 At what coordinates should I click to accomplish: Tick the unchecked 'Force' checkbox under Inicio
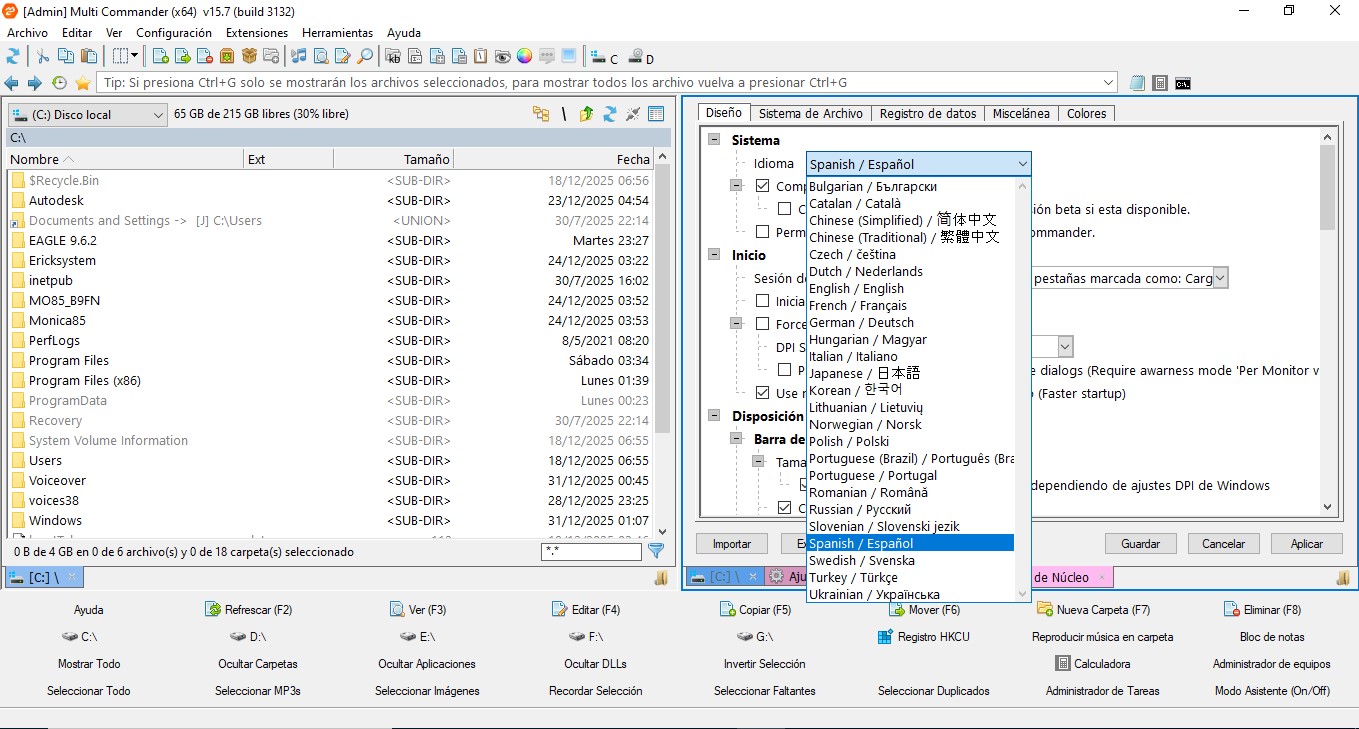tap(763, 324)
